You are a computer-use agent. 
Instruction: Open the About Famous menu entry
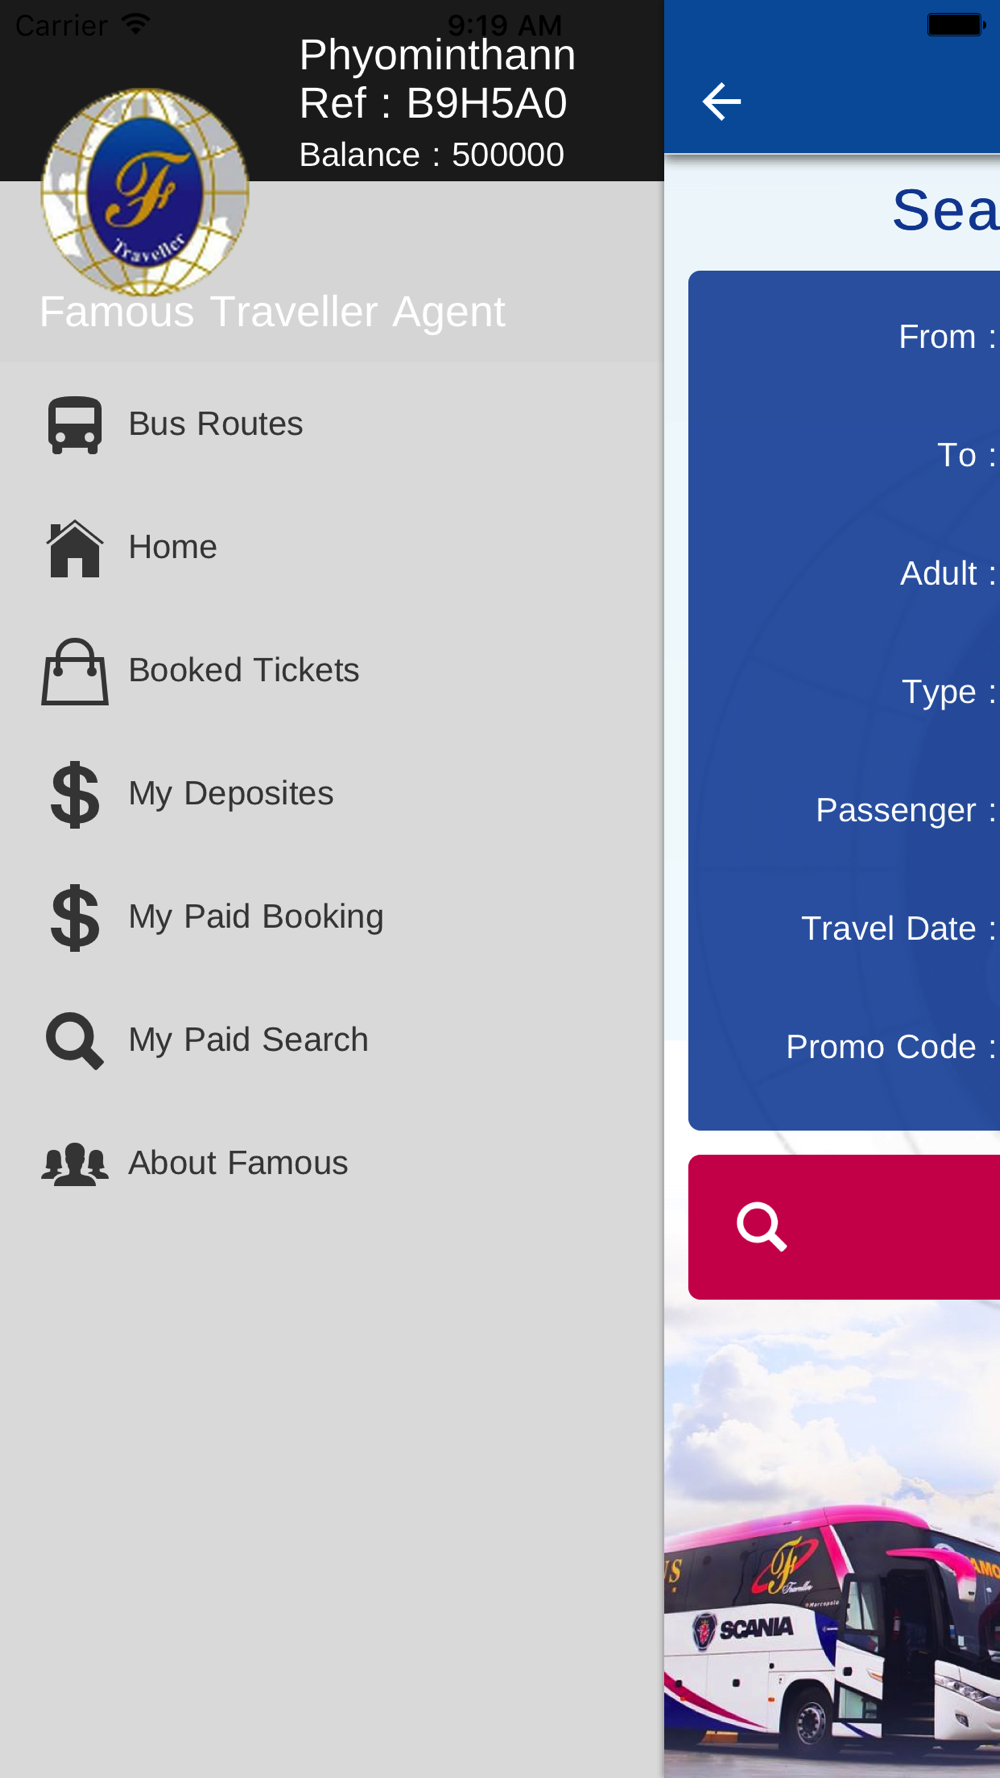(238, 1163)
